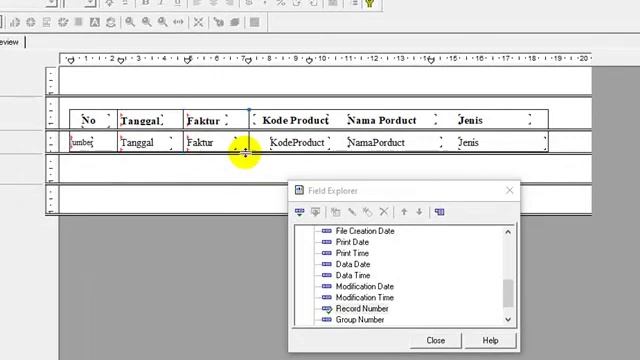Click the crossed arrows X toolbar icon

coord(198,22)
